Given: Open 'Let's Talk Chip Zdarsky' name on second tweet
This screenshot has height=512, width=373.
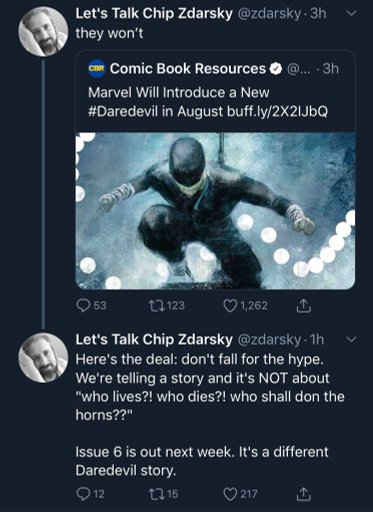Looking at the screenshot, I should pyautogui.click(x=154, y=340).
